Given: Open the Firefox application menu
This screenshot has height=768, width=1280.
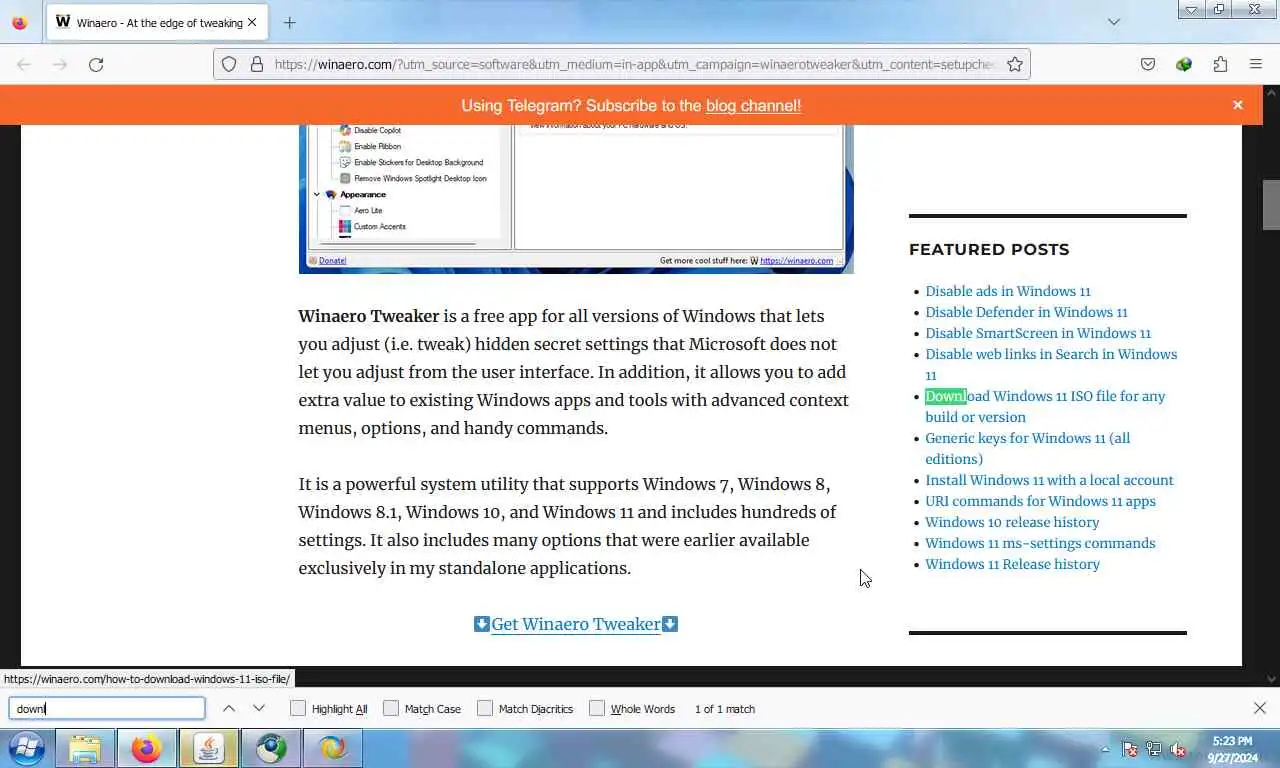Looking at the screenshot, I should point(1256,64).
